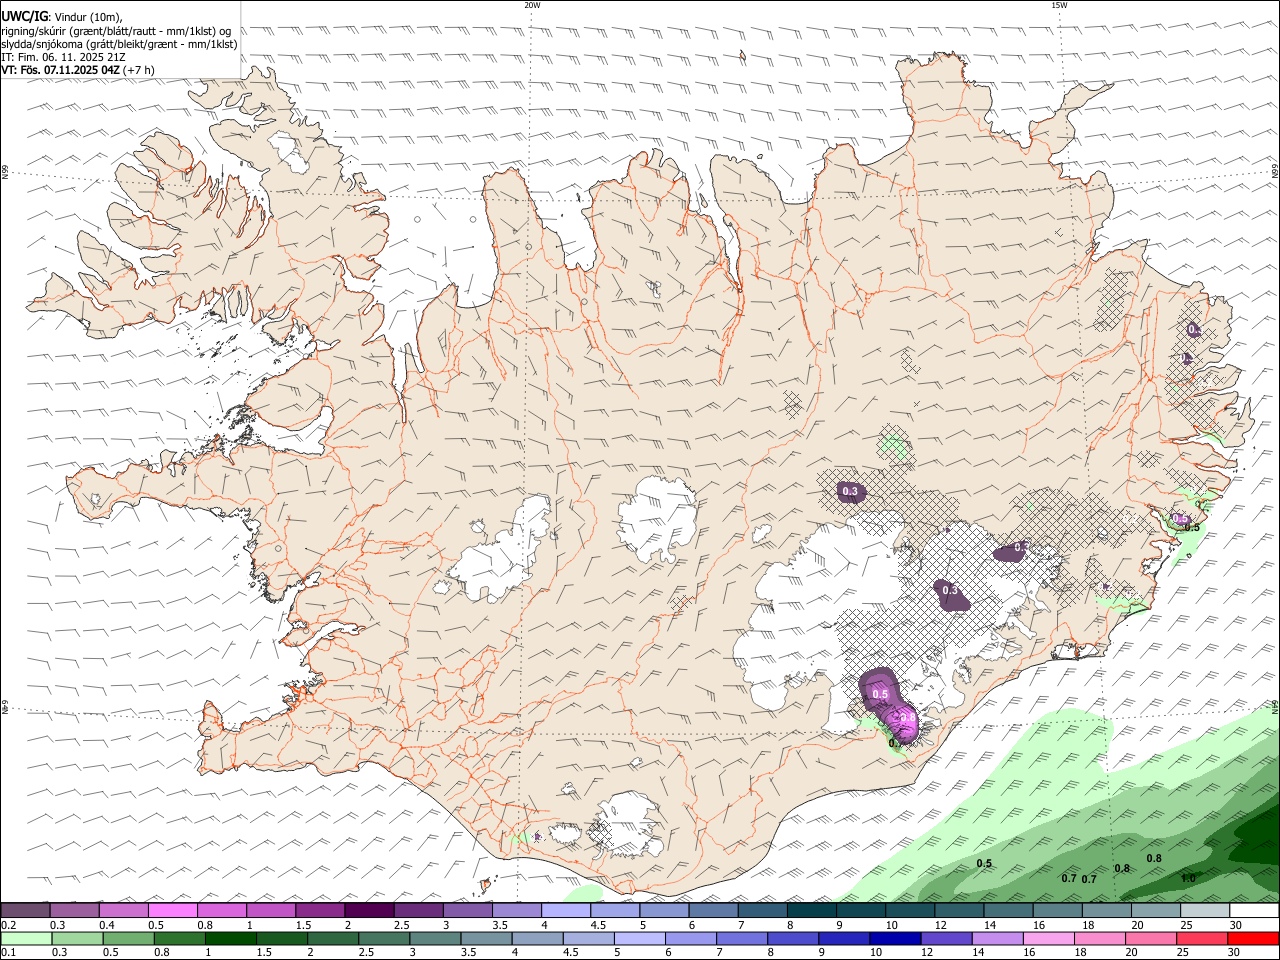1280x960 pixels.
Task: Click the light pink swatch labeled 16 in lower legend
Action: point(1050,939)
